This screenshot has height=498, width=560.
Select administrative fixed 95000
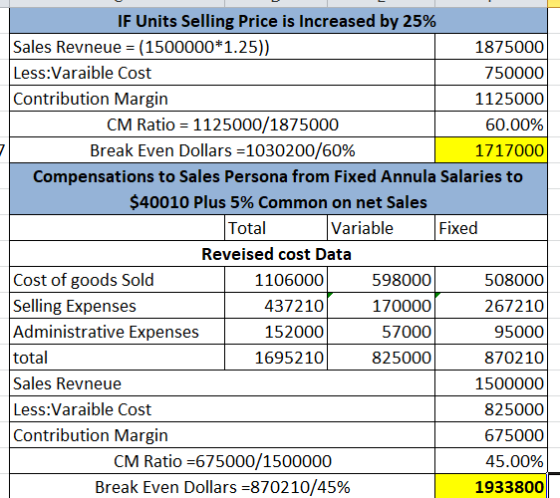pyautogui.click(x=491, y=332)
